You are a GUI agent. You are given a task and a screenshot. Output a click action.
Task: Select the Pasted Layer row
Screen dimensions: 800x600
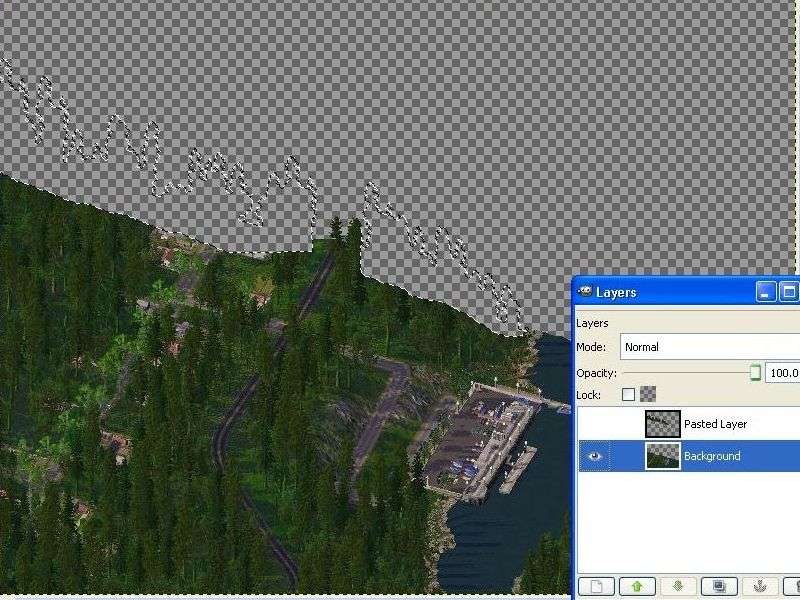[689, 424]
